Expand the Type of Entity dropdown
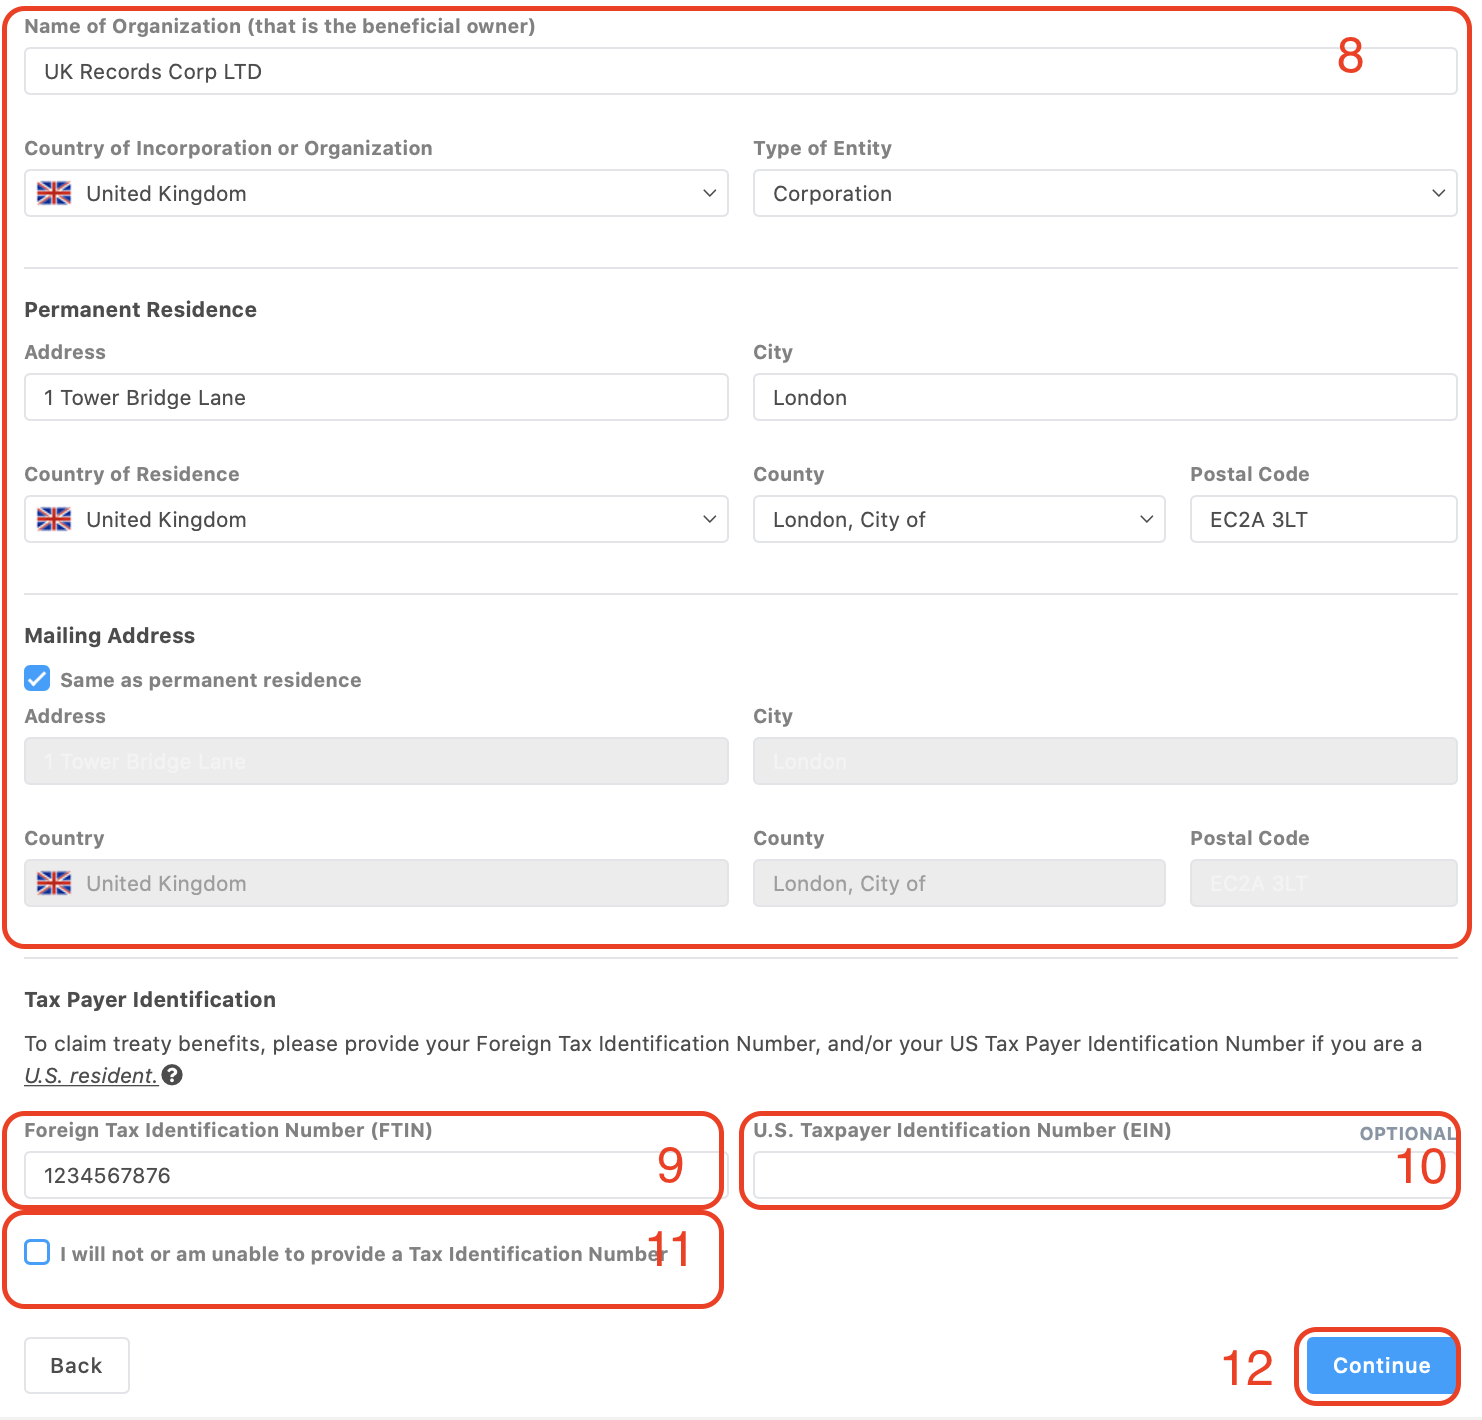The height and width of the screenshot is (1420, 1482). (x=1104, y=193)
